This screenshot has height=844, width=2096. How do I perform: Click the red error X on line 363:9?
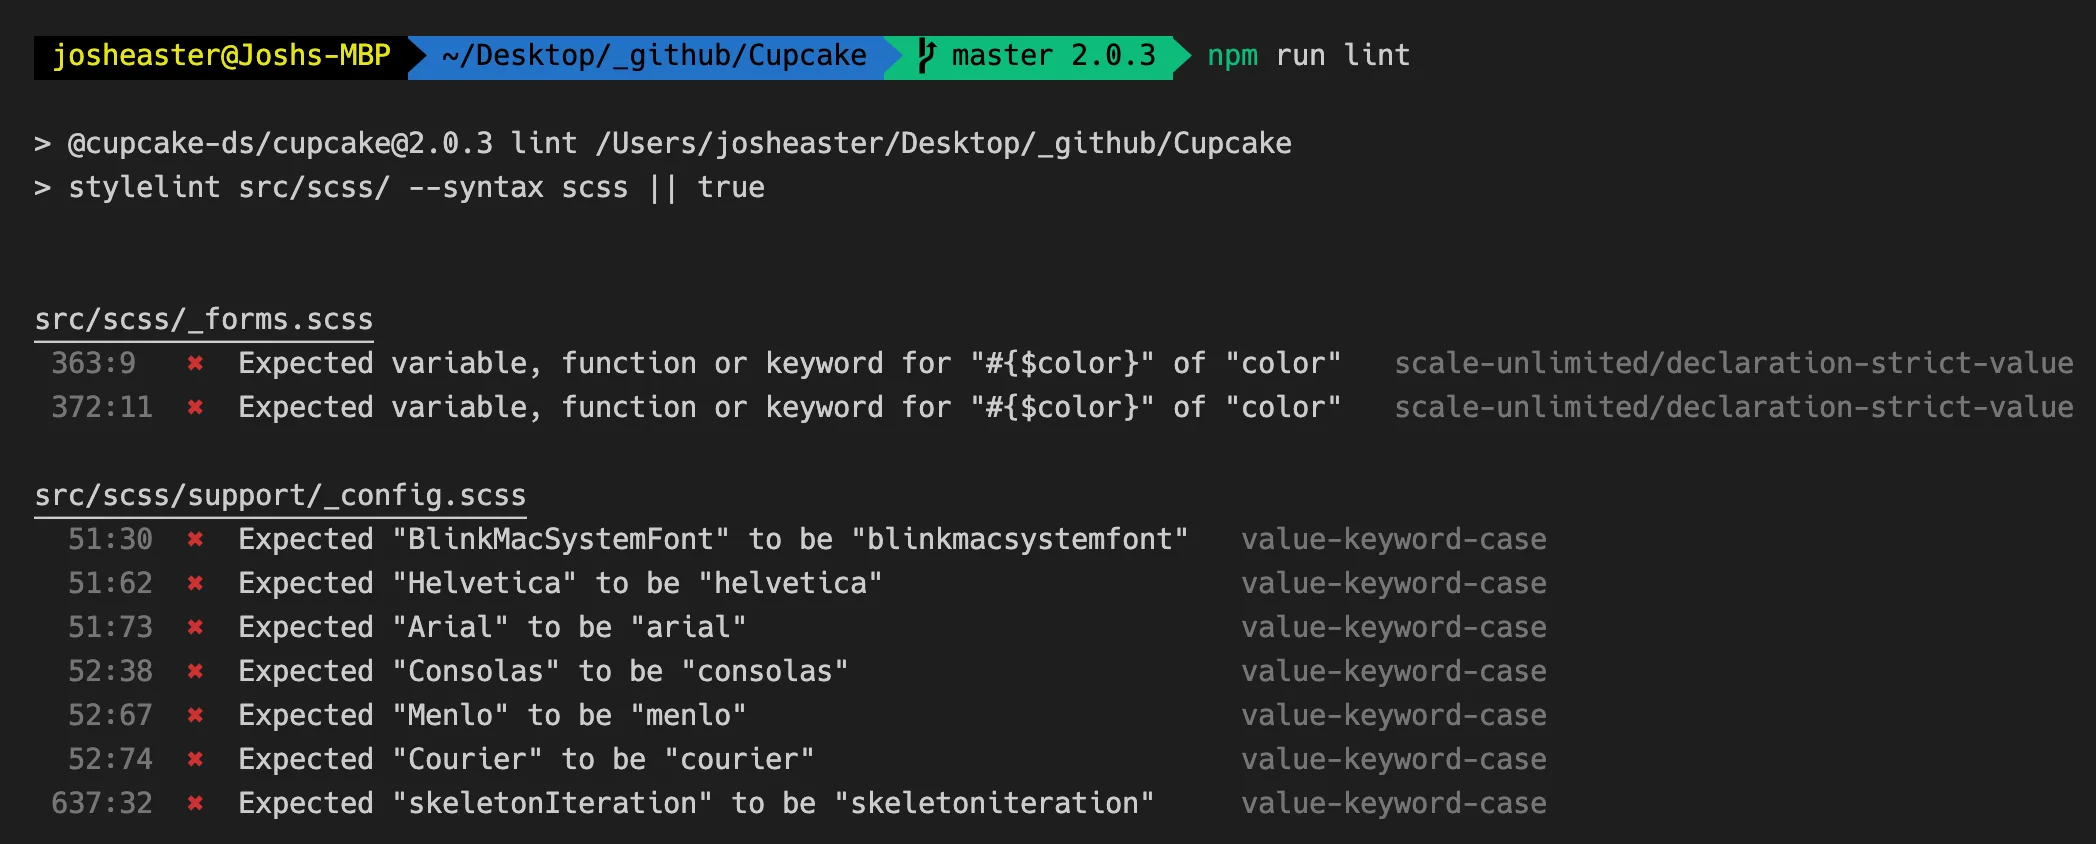coord(195,364)
